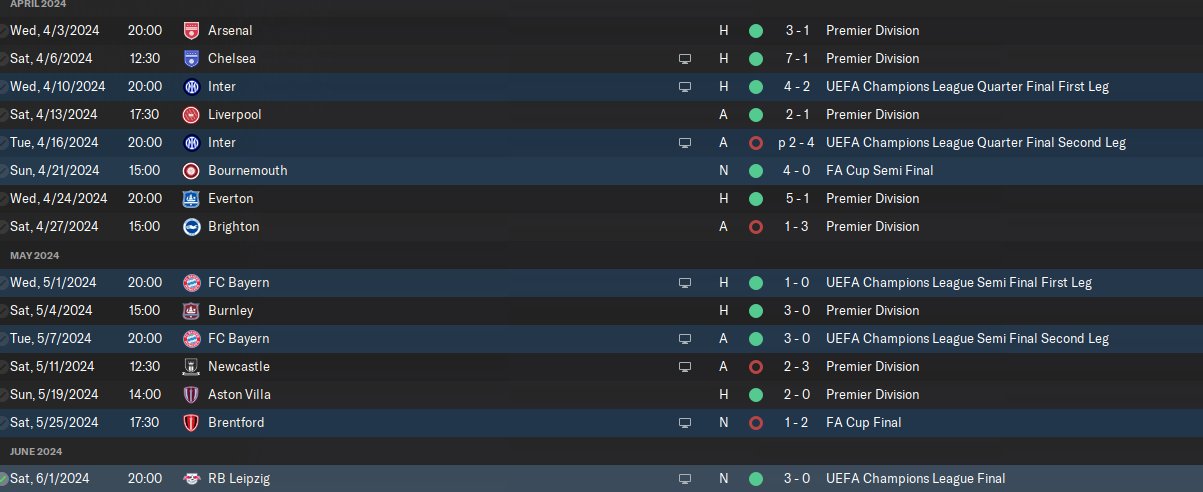Screen dimensions: 1203x492
Task: Click the TV broadcast icon on Chelsea row
Action: (x=685, y=59)
